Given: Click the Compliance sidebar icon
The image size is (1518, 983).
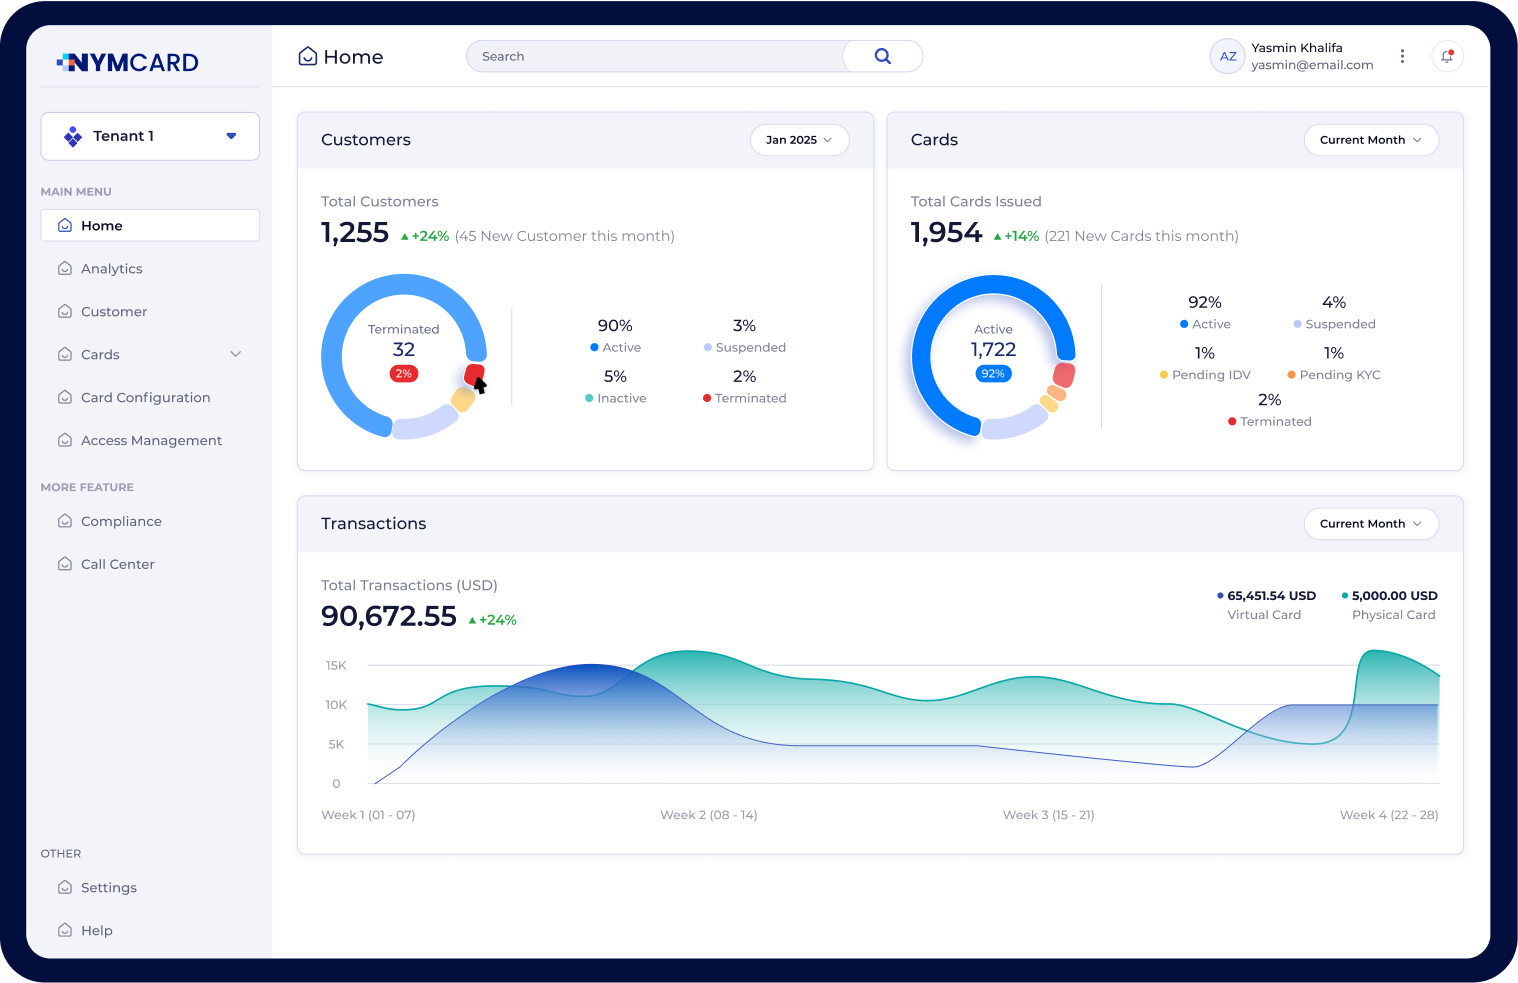Looking at the screenshot, I should coord(65,522).
